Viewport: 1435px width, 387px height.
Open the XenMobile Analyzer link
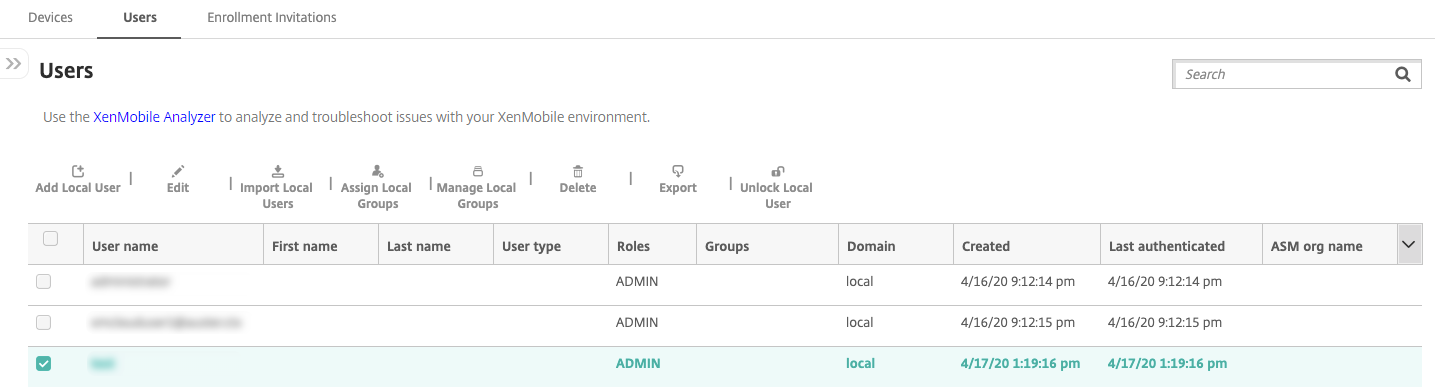pos(154,117)
